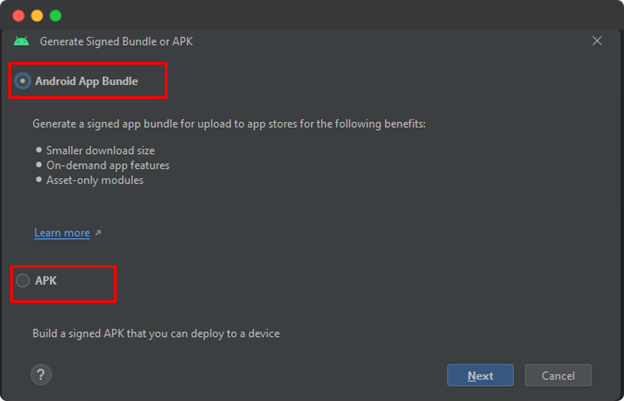
Task: Choose the APK radio button
Action: pyautogui.click(x=23, y=281)
